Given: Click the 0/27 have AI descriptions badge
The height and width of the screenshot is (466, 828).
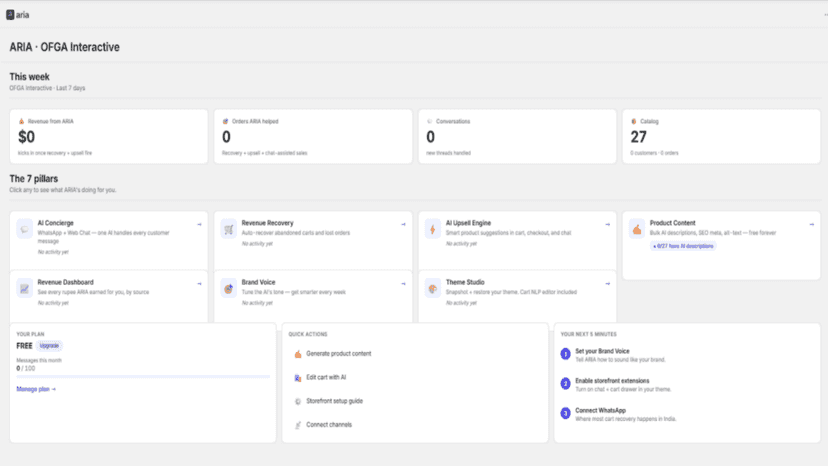Looking at the screenshot, I should 683,246.
